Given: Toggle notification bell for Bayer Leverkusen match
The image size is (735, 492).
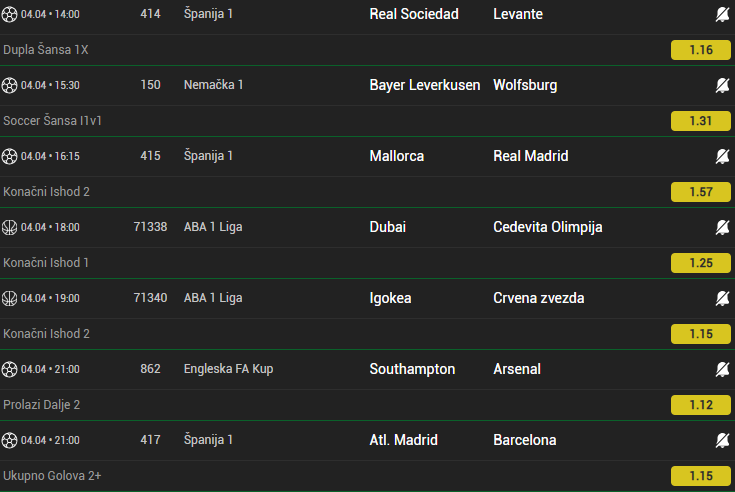Looking at the screenshot, I should (x=723, y=85).
